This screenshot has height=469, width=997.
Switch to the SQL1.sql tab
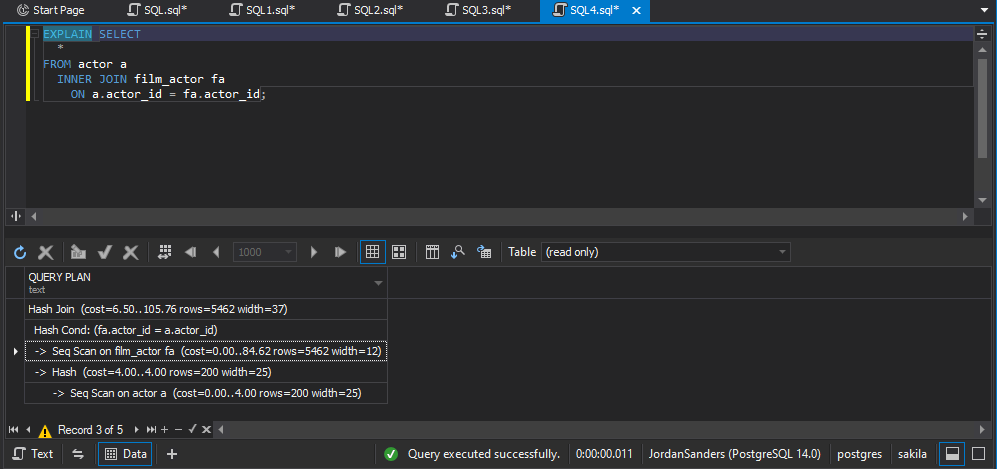(263, 10)
